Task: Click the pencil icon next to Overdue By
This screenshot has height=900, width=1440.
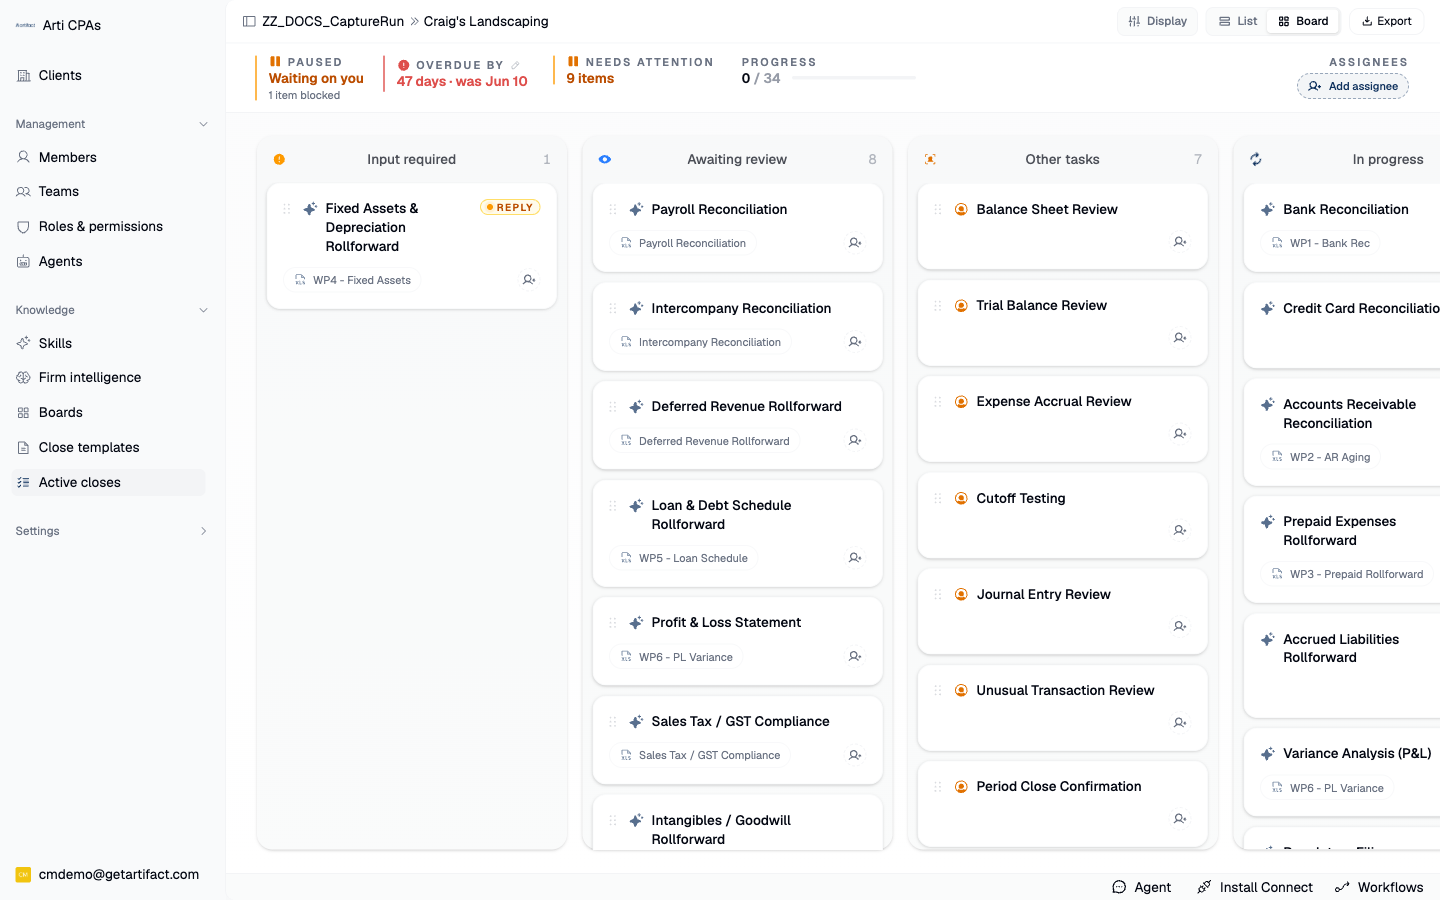Action: [516, 65]
